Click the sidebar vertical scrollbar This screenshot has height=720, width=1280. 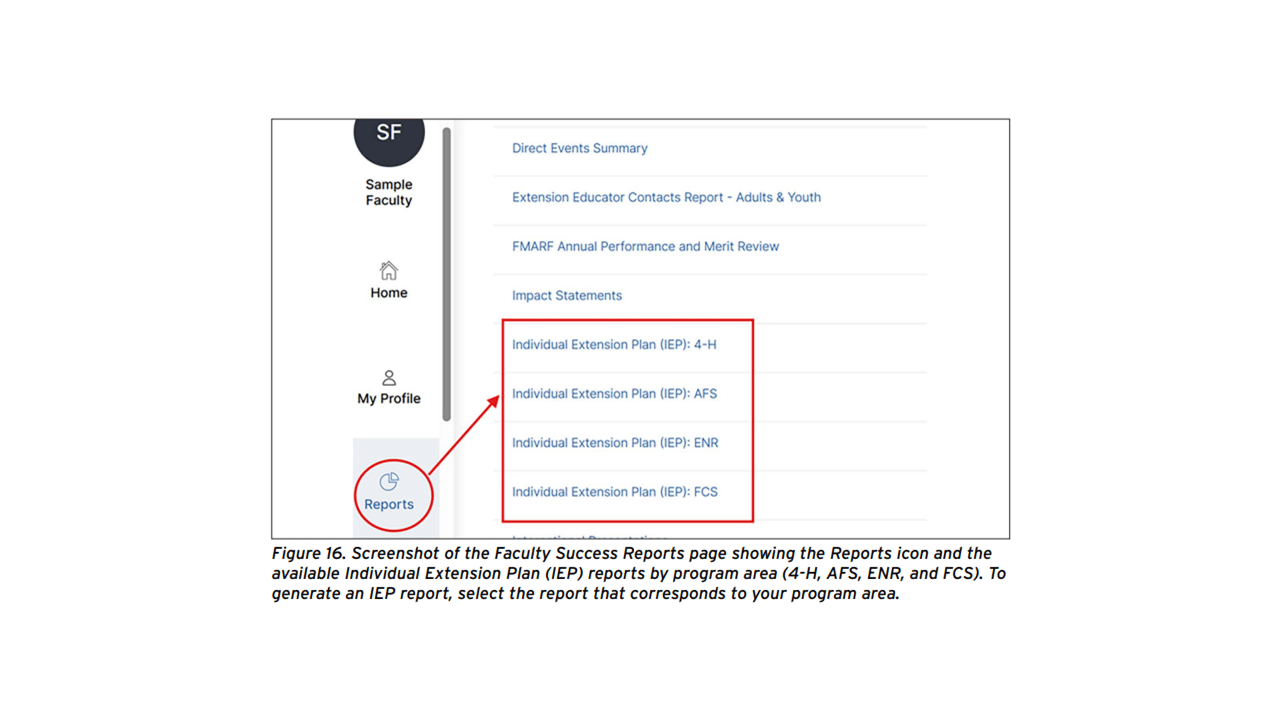coord(446,274)
